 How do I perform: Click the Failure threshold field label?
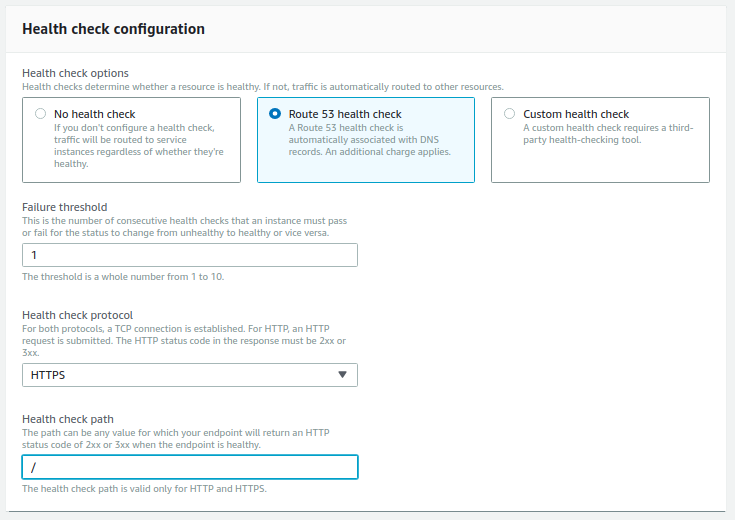point(65,207)
